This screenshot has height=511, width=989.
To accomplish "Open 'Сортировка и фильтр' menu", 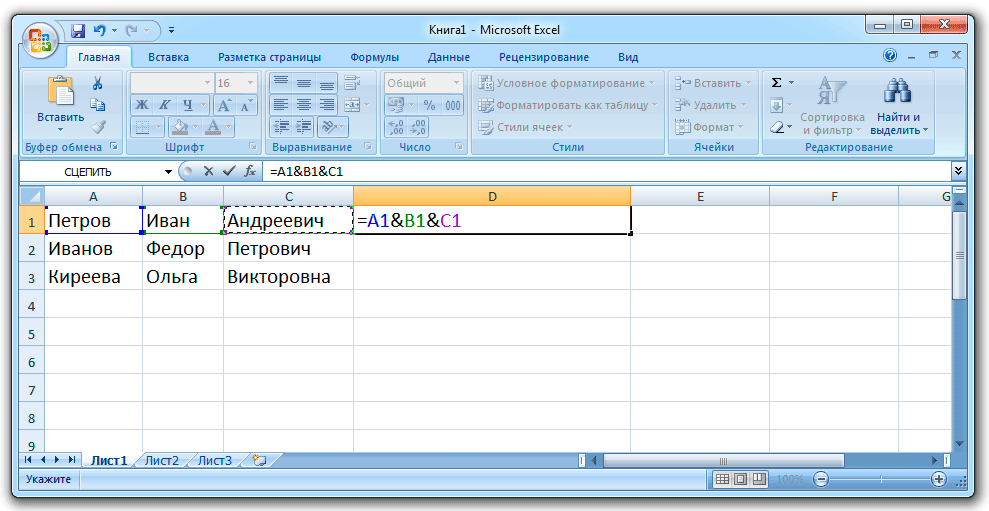I will 833,105.
